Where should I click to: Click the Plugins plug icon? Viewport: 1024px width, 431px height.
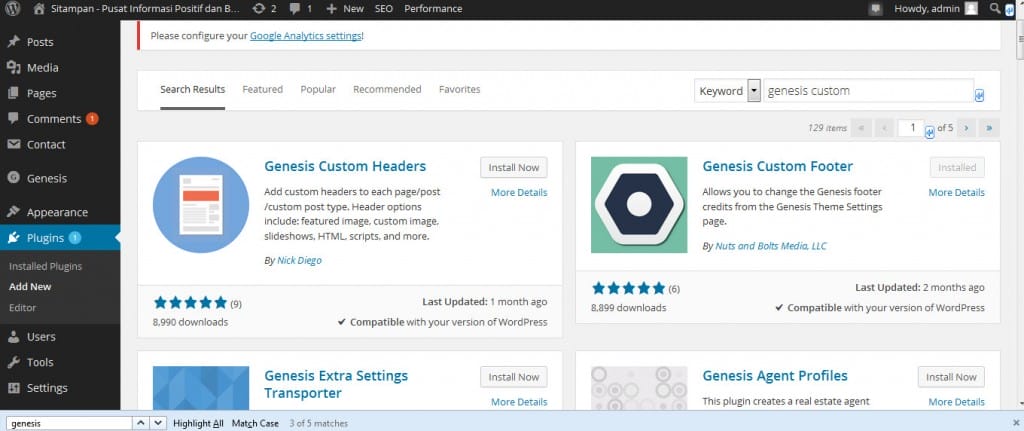(14, 238)
